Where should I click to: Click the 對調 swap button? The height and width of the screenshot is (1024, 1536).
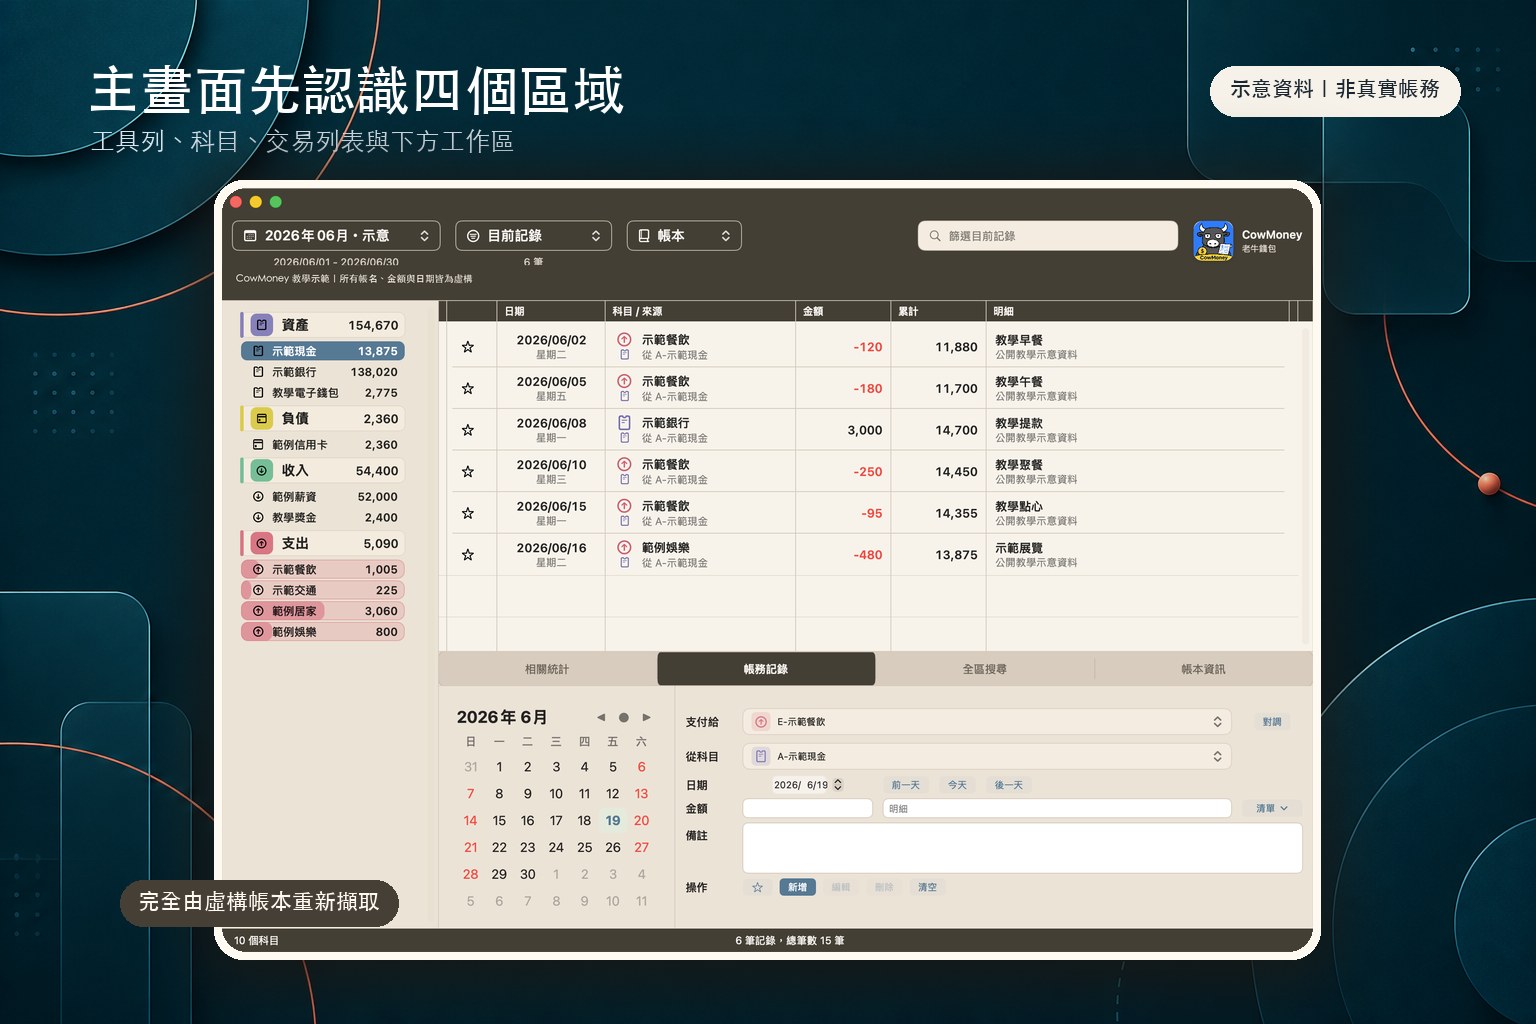(x=1272, y=722)
